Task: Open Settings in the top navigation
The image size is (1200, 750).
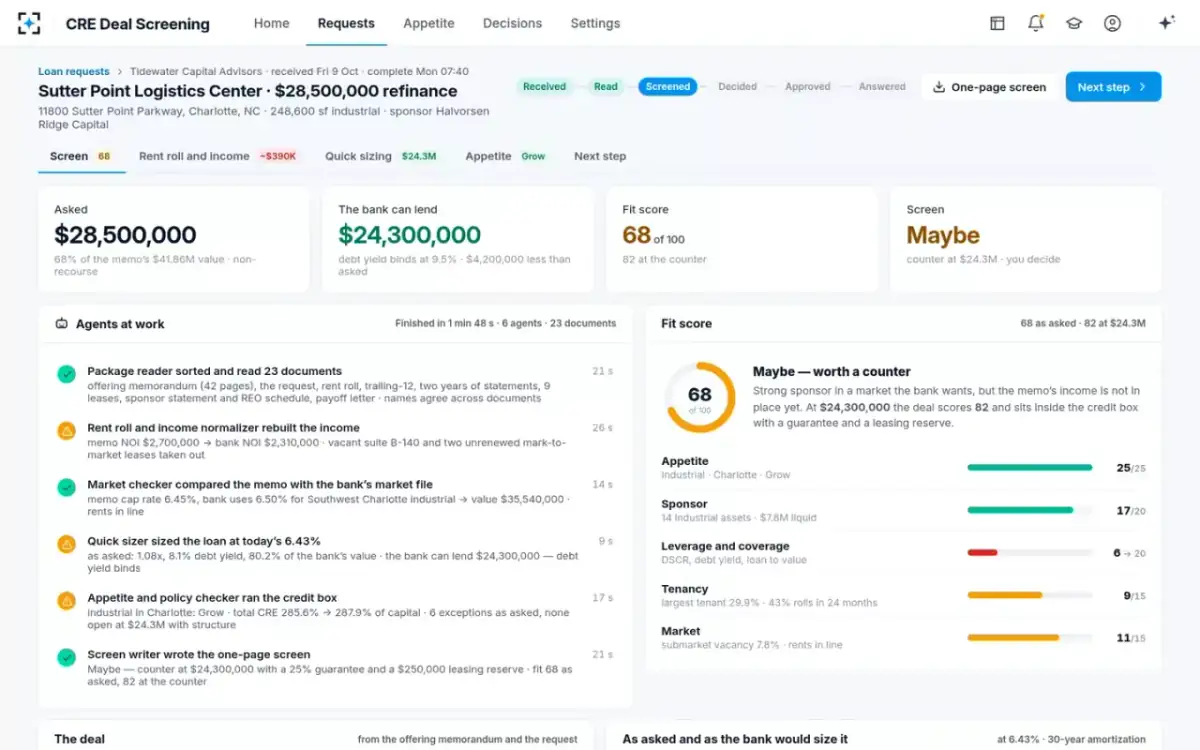Action: point(595,23)
